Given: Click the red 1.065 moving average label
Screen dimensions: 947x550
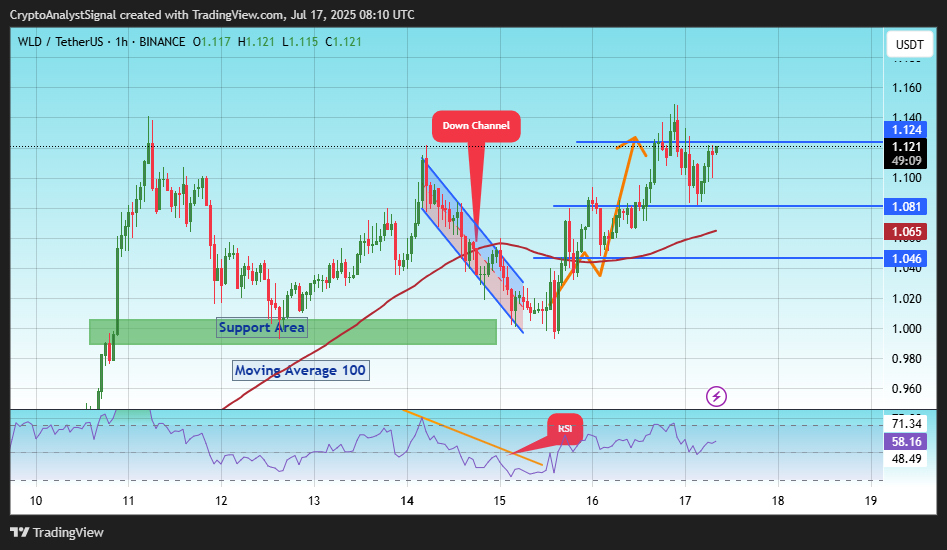Looking at the screenshot, I should coord(905,232).
